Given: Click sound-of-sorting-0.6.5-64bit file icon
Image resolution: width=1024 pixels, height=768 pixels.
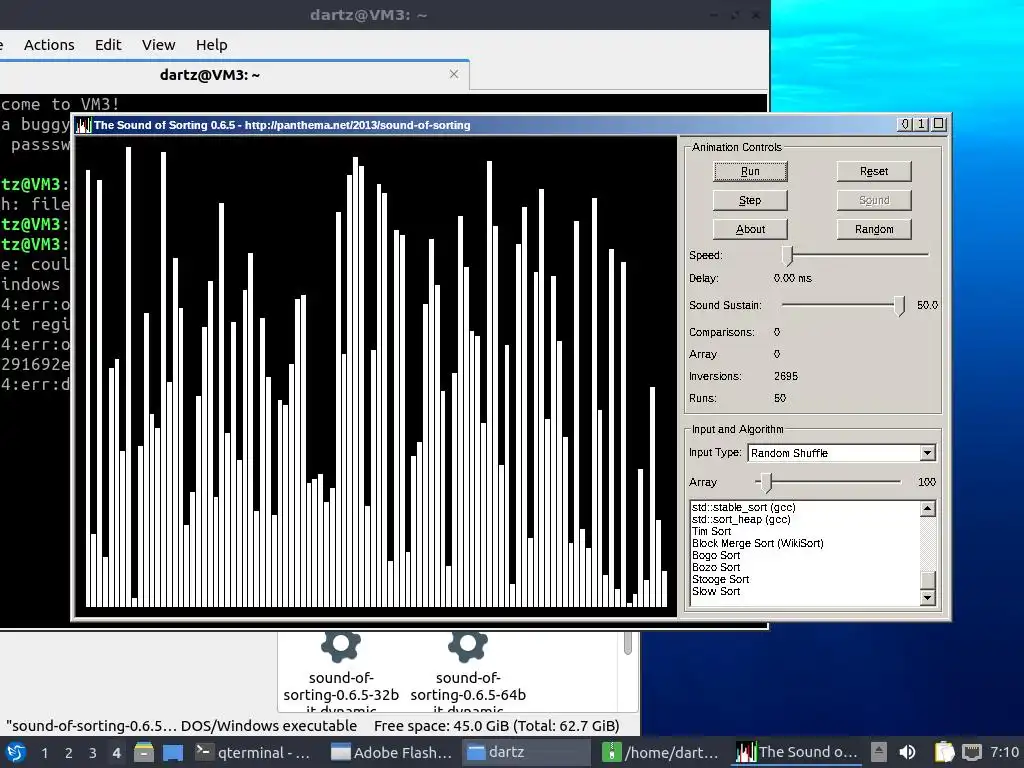Looking at the screenshot, I should [468, 645].
